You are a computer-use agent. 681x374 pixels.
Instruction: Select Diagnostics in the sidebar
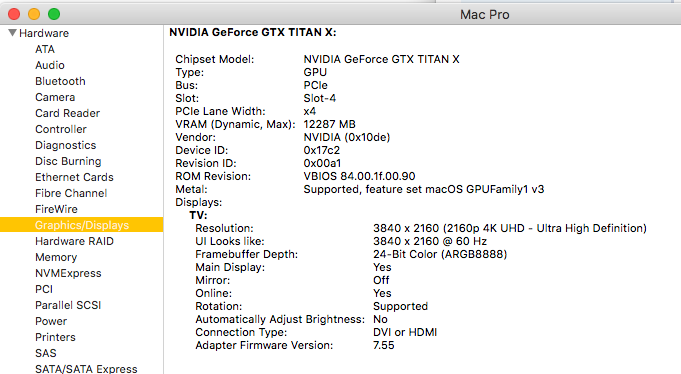point(66,145)
